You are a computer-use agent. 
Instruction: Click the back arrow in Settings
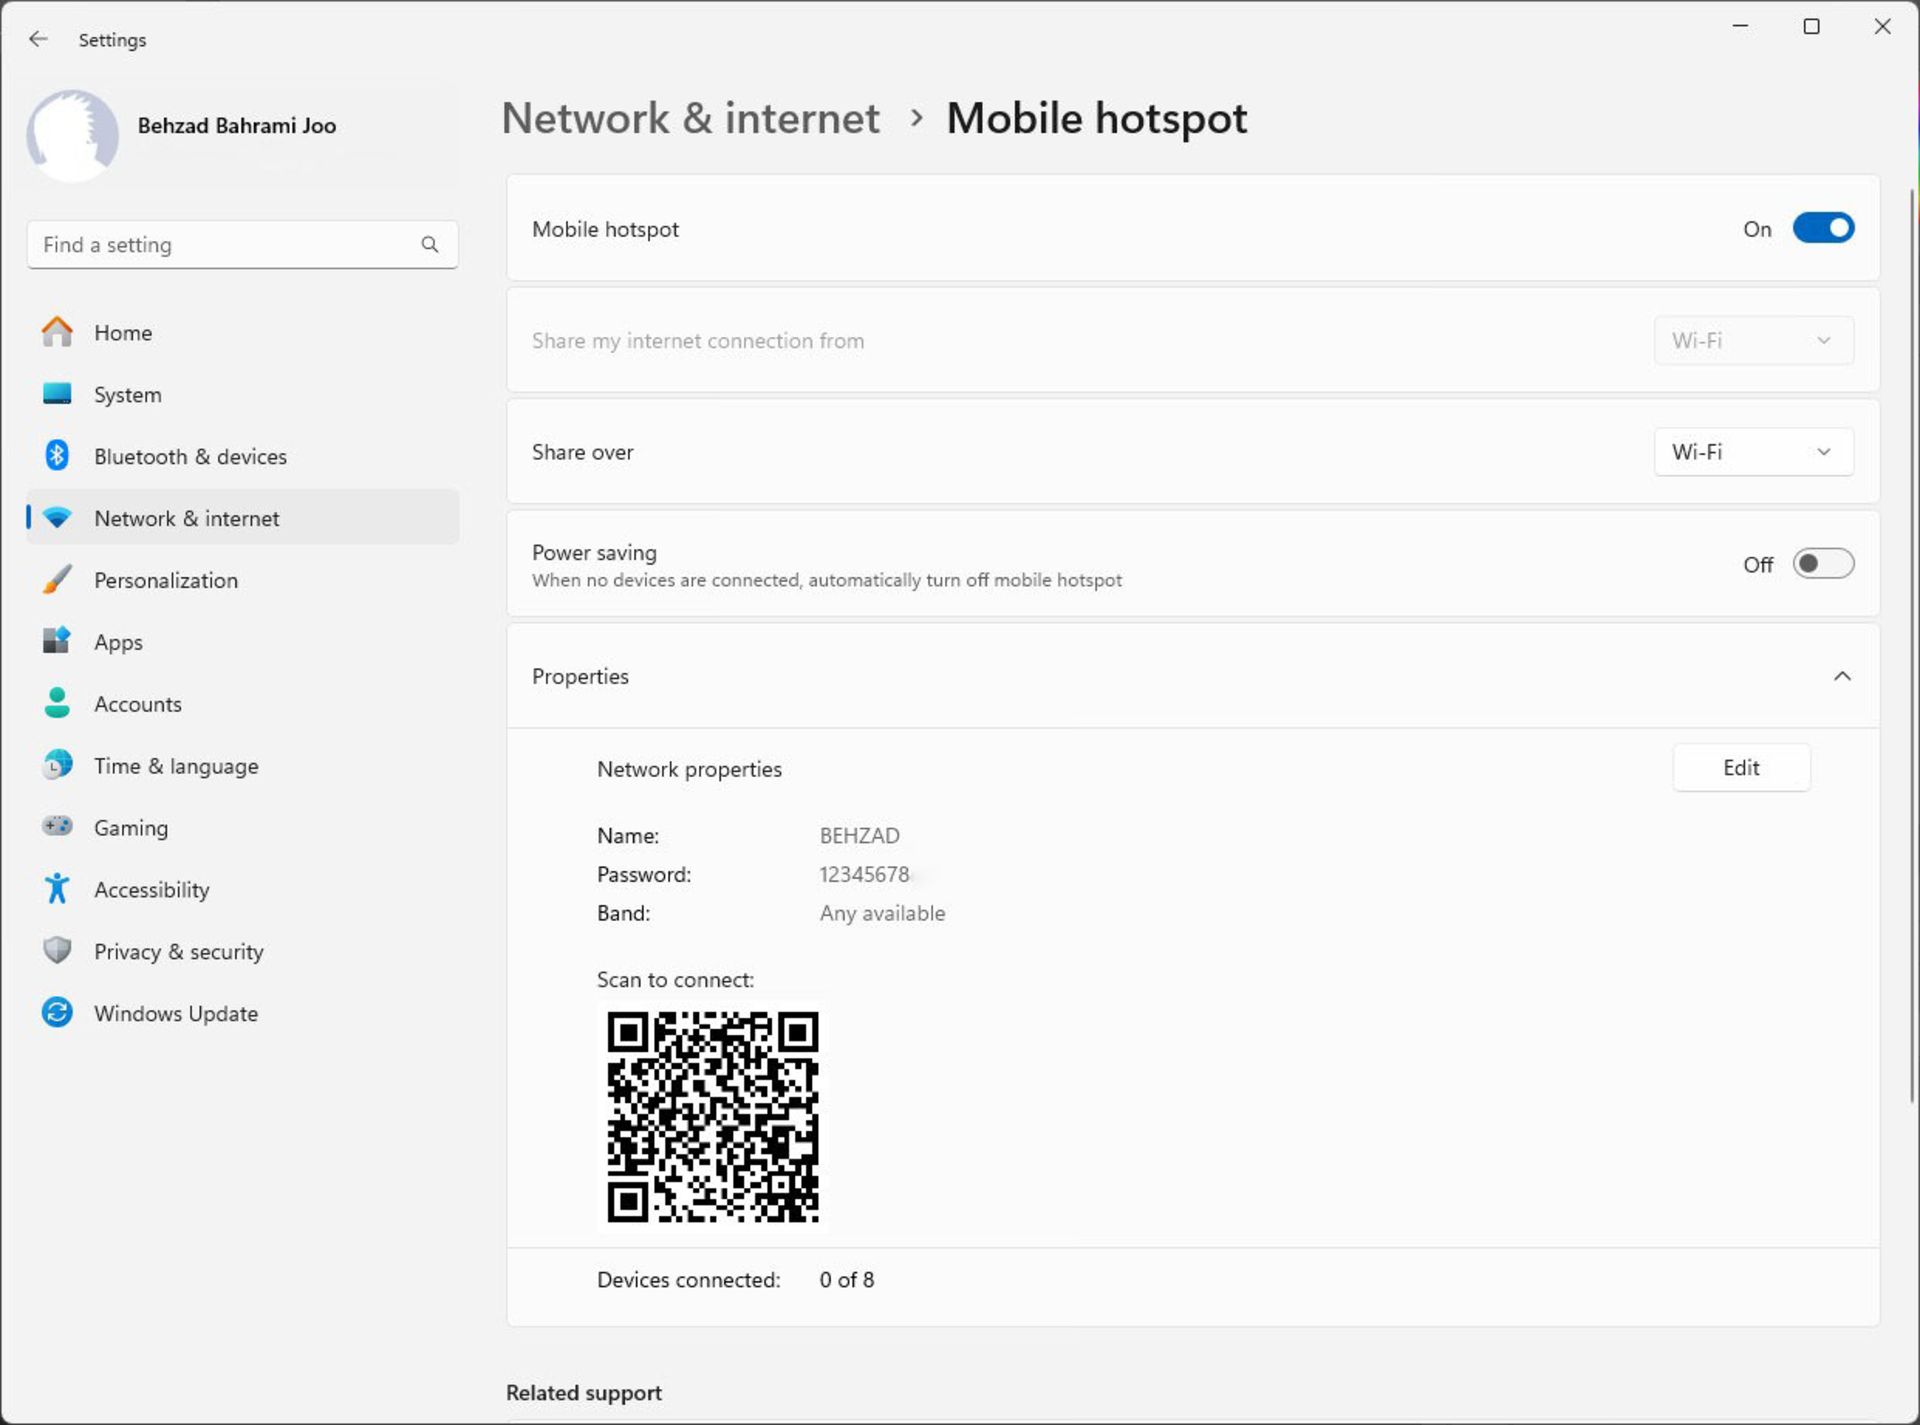(x=38, y=39)
